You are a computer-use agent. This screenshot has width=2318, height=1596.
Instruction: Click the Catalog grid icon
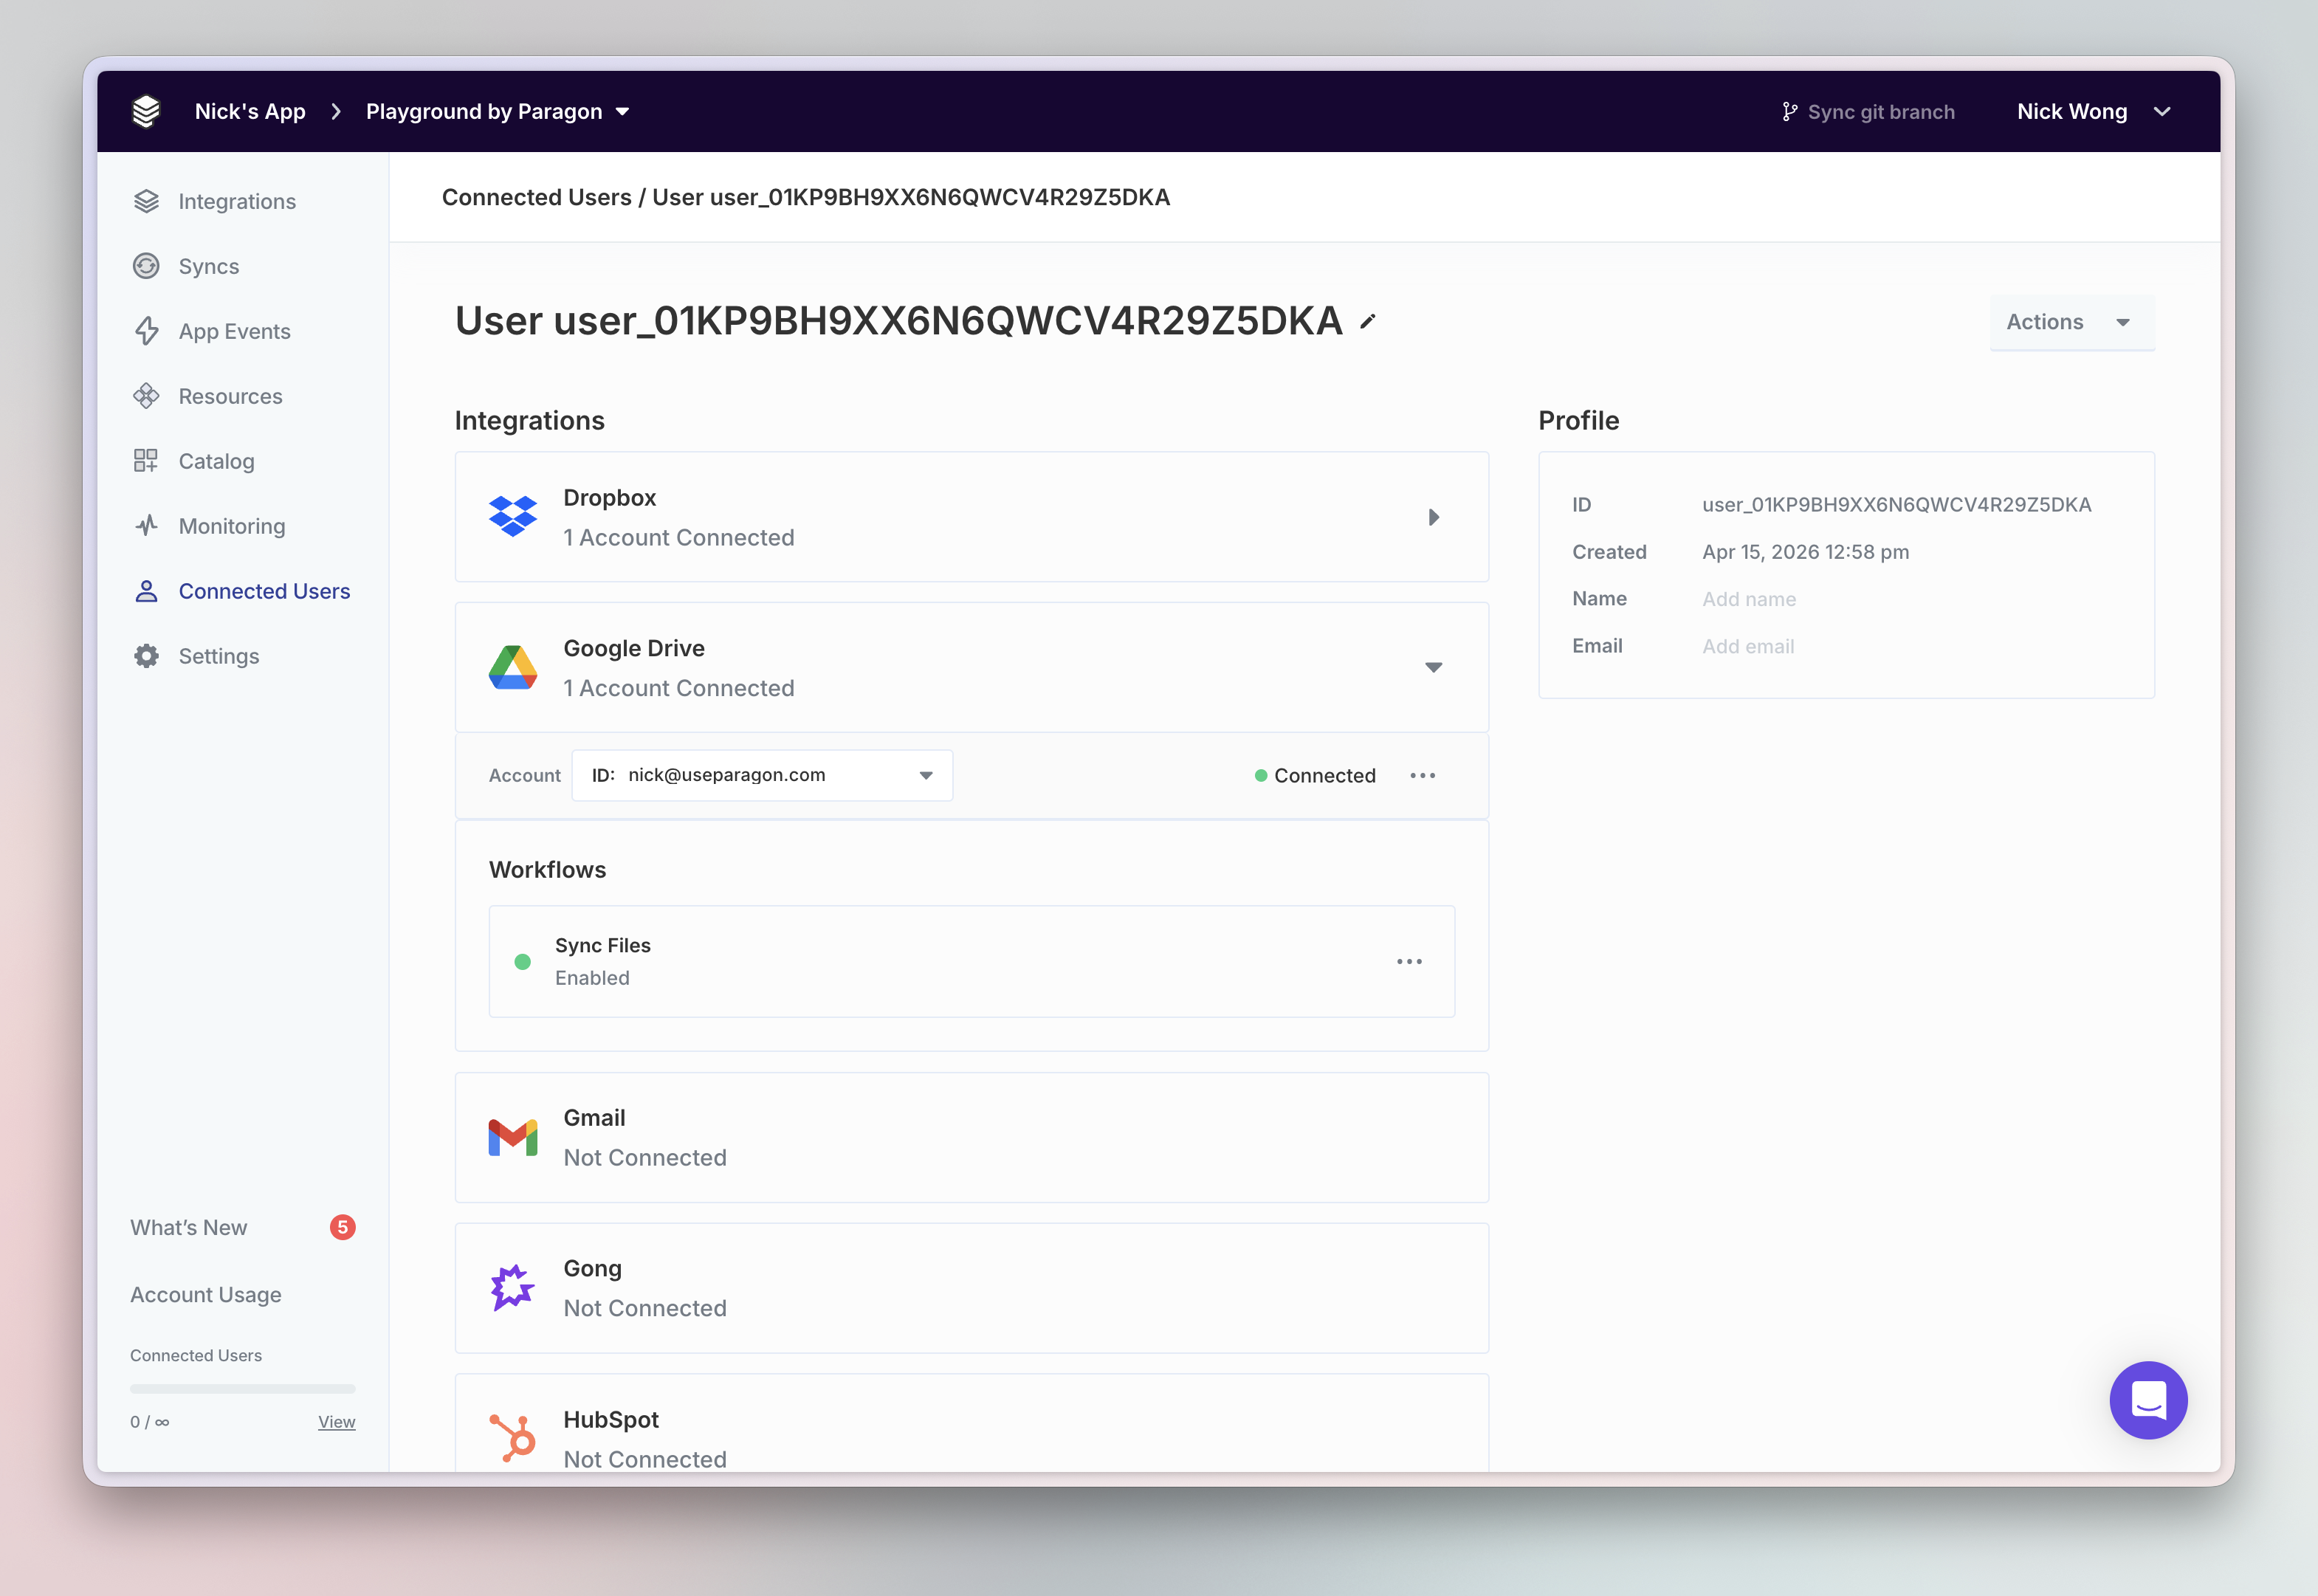coord(147,461)
